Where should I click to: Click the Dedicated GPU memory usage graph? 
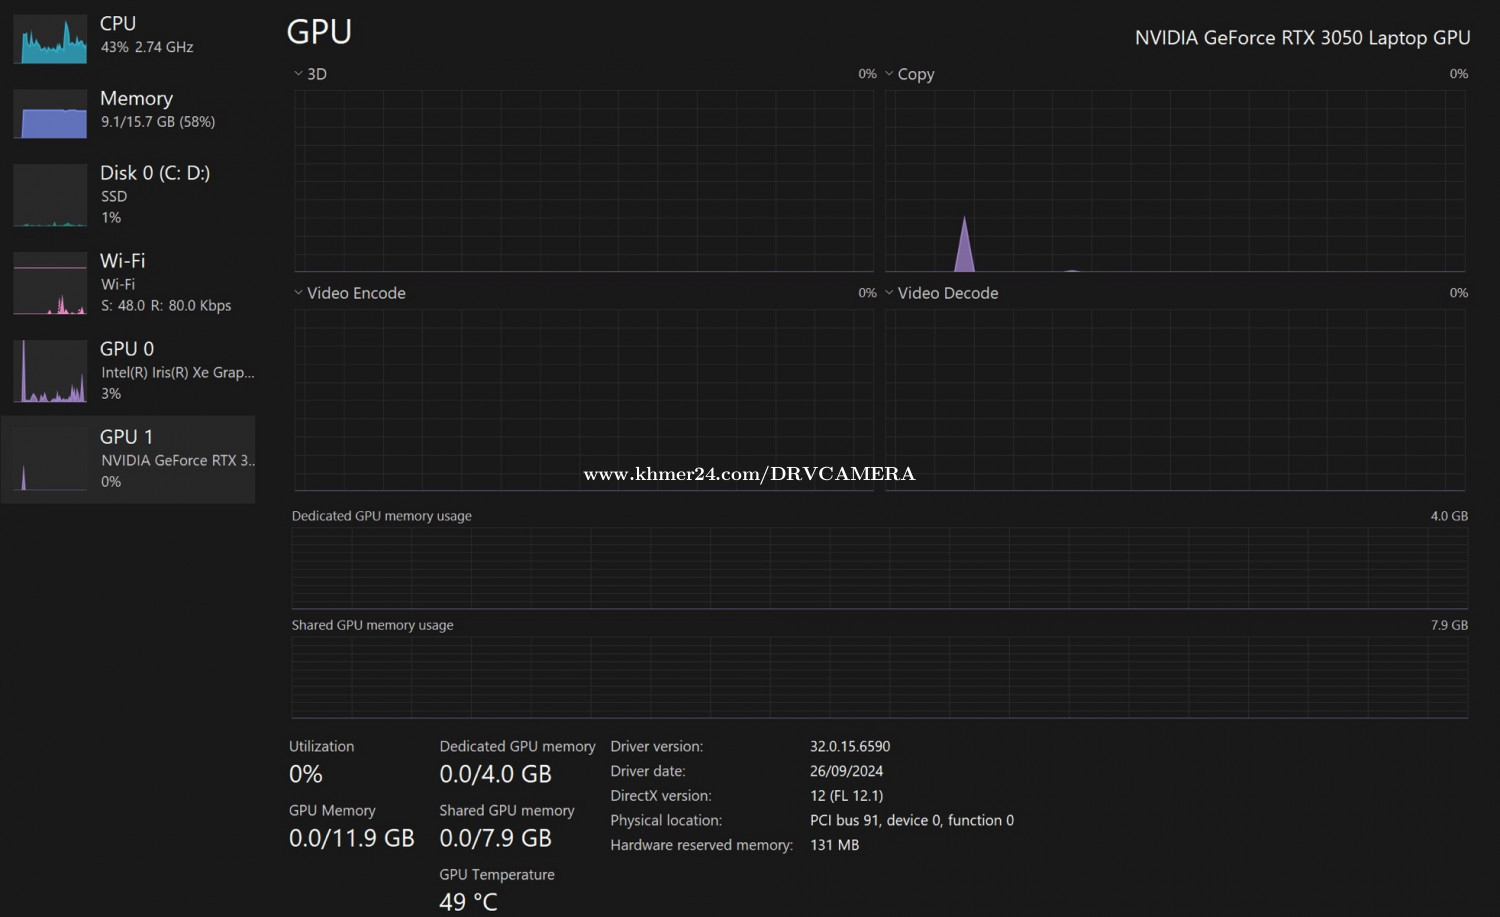point(880,568)
